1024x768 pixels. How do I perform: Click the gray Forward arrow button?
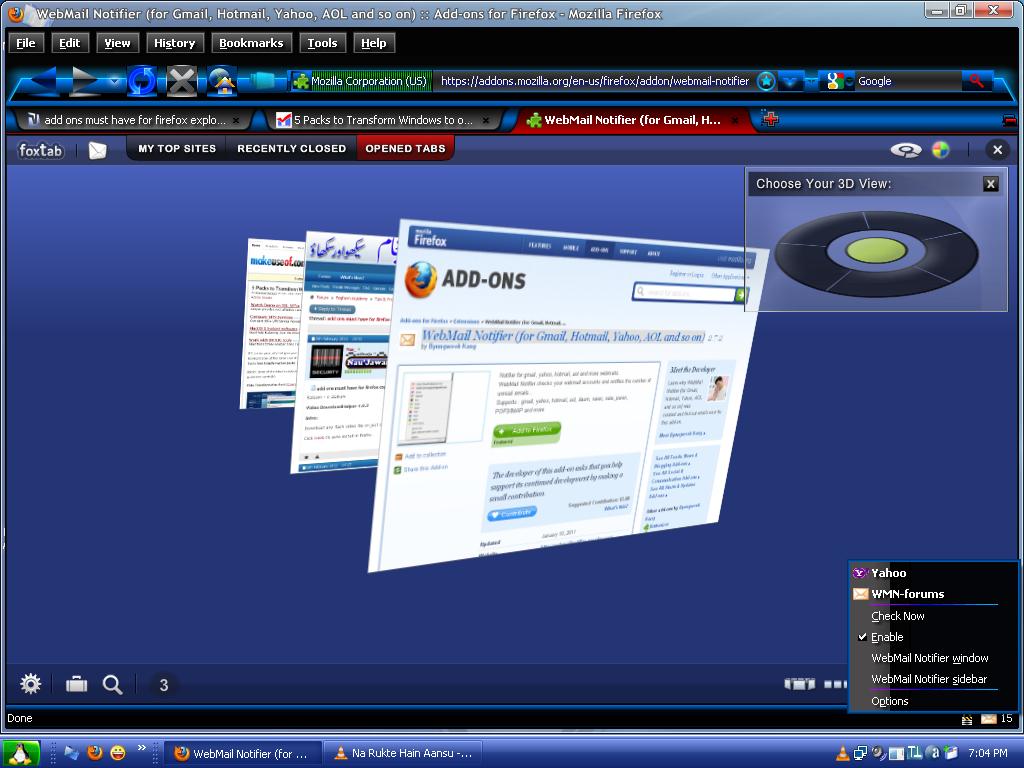[x=86, y=82]
